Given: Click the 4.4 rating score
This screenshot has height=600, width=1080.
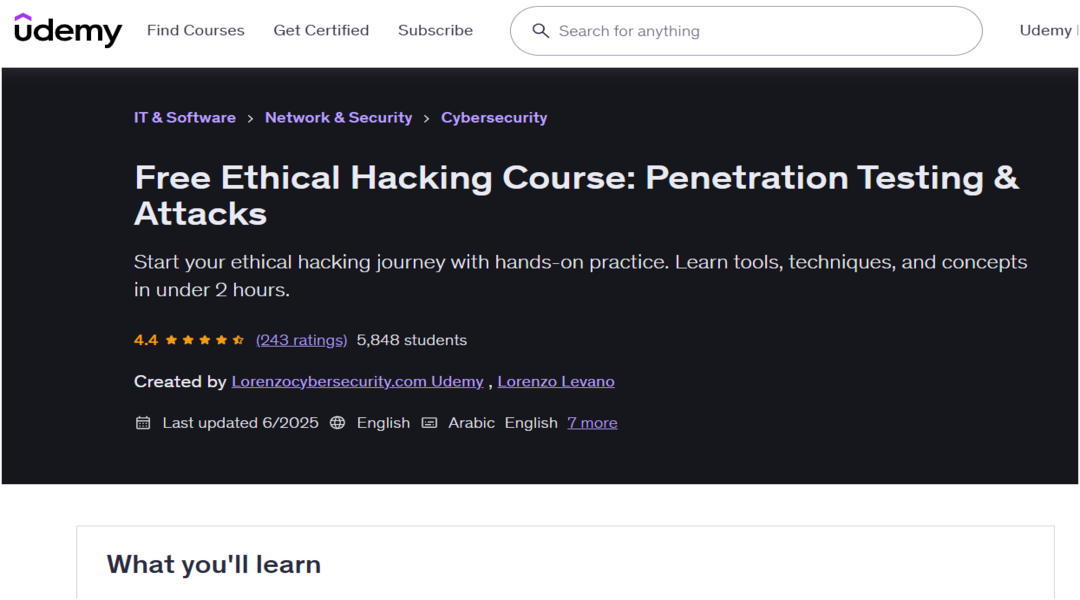Looking at the screenshot, I should (x=146, y=340).
